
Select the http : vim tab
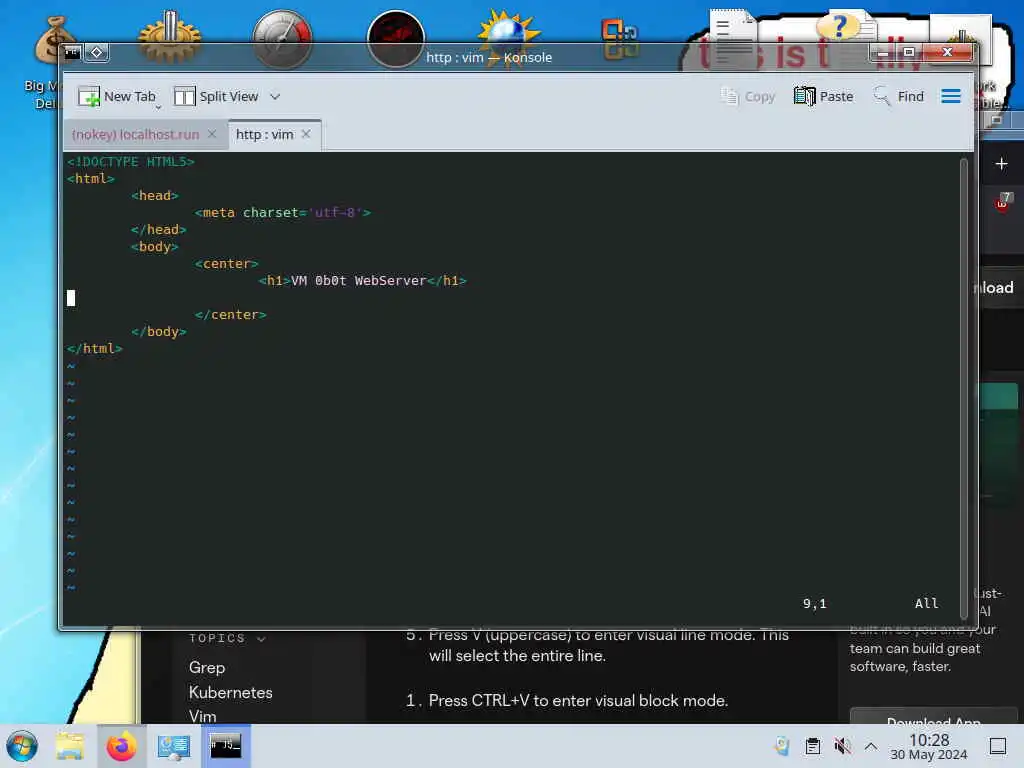click(264, 135)
